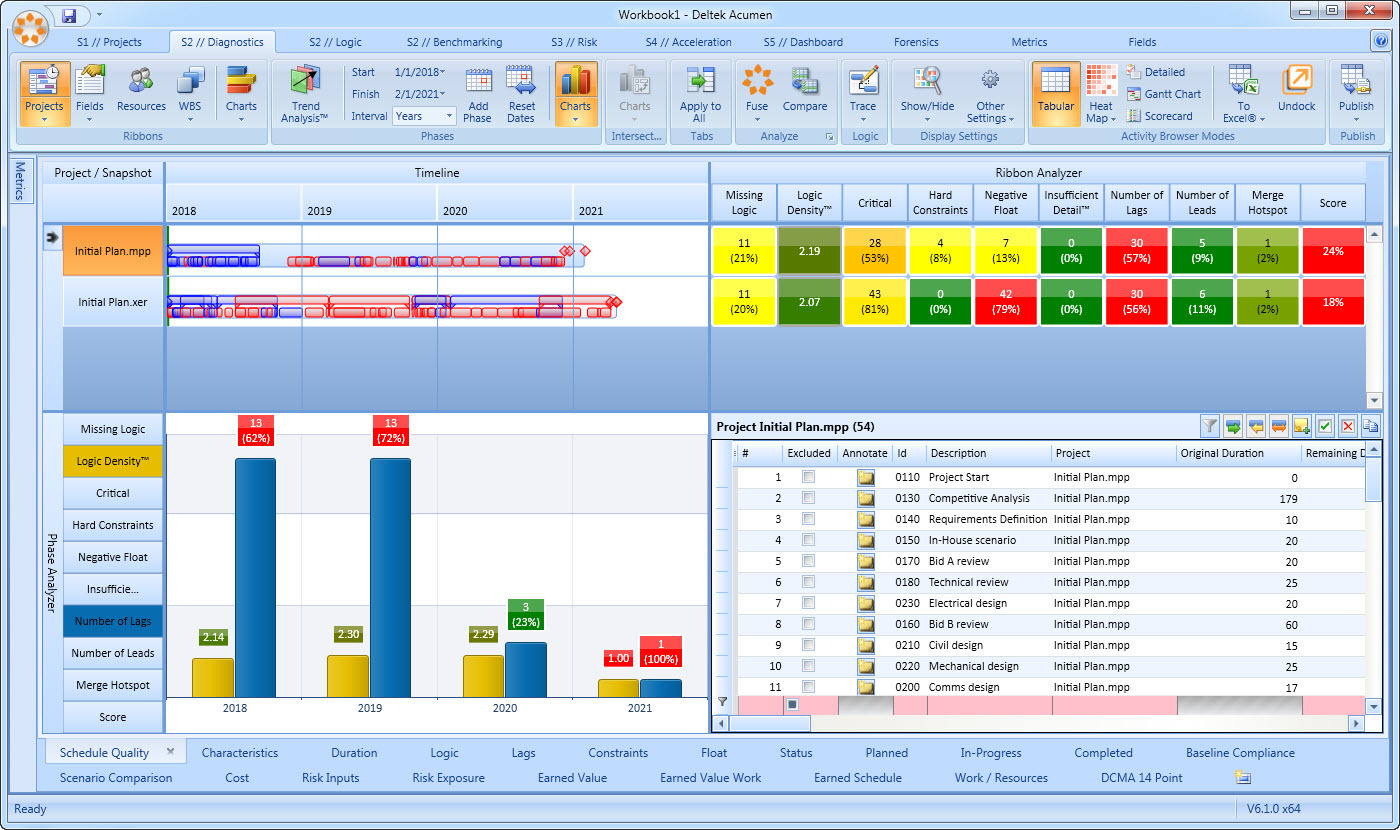This screenshot has height=830, width=1400.
Task: Open Trend Analysis tool in ribbon
Action: point(305,93)
